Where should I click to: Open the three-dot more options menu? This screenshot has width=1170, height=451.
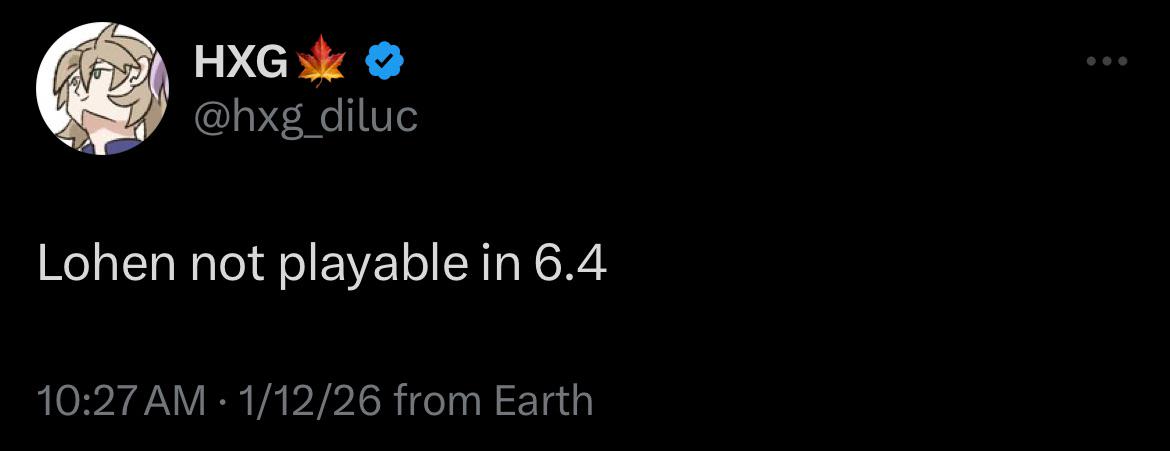pyautogui.click(x=1107, y=62)
